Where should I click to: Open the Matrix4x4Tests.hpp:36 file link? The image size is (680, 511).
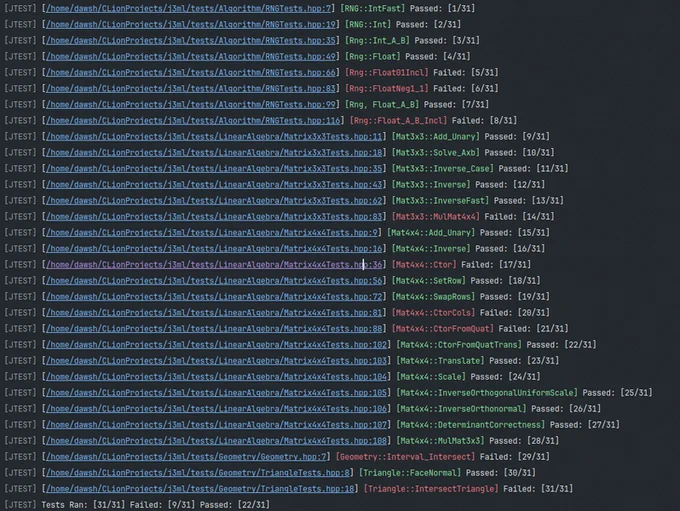pos(215,265)
